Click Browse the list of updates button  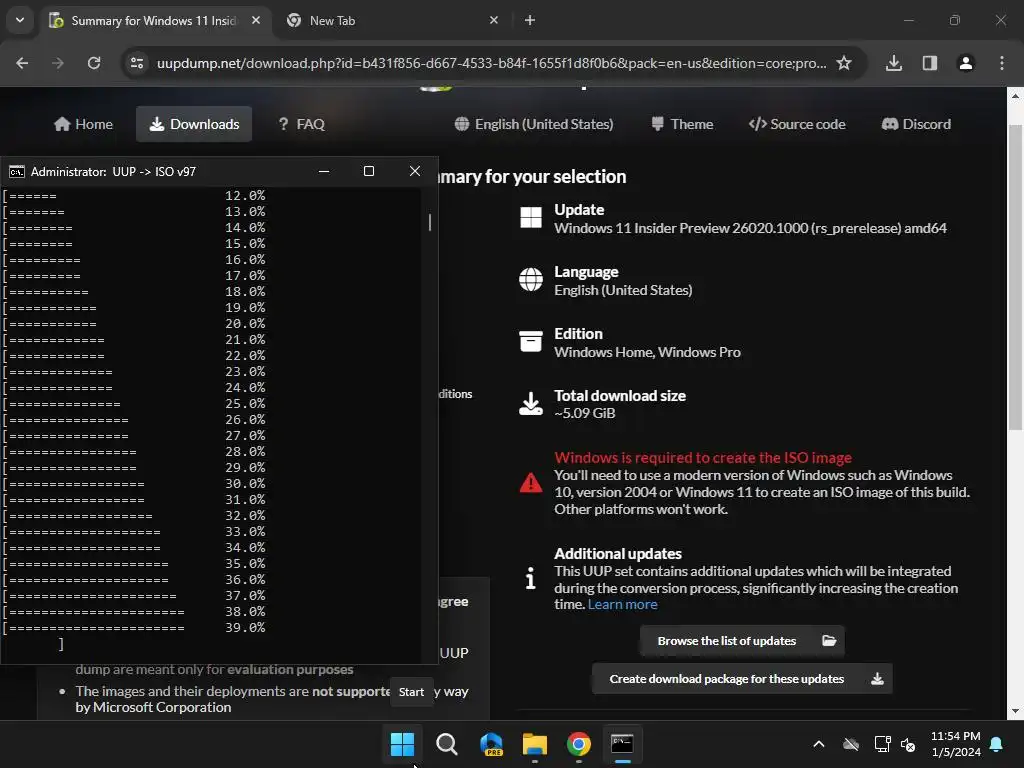point(743,641)
